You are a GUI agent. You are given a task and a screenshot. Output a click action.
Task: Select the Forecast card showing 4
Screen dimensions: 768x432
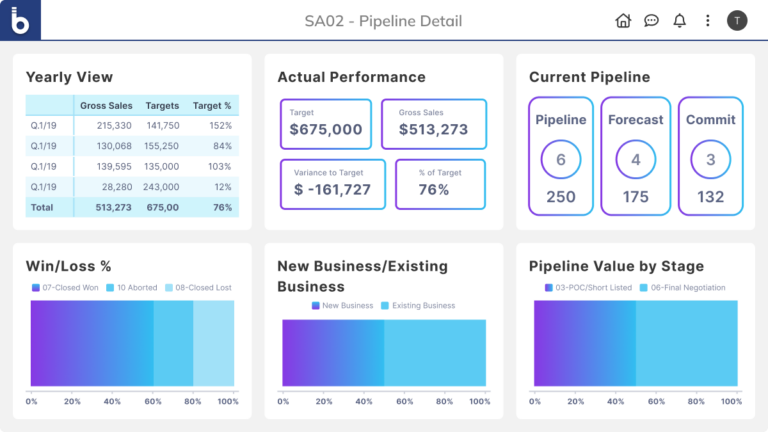click(x=636, y=155)
